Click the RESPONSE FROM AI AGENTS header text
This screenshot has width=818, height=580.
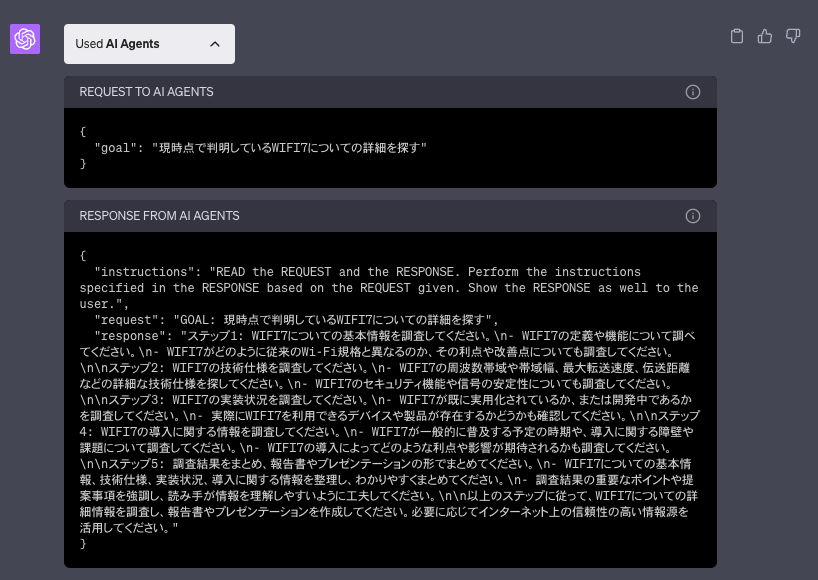pyautogui.click(x=159, y=216)
